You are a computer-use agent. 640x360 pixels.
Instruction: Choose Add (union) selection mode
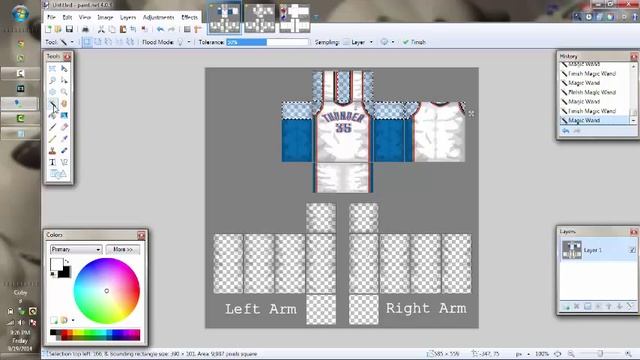tap(98, 42)
